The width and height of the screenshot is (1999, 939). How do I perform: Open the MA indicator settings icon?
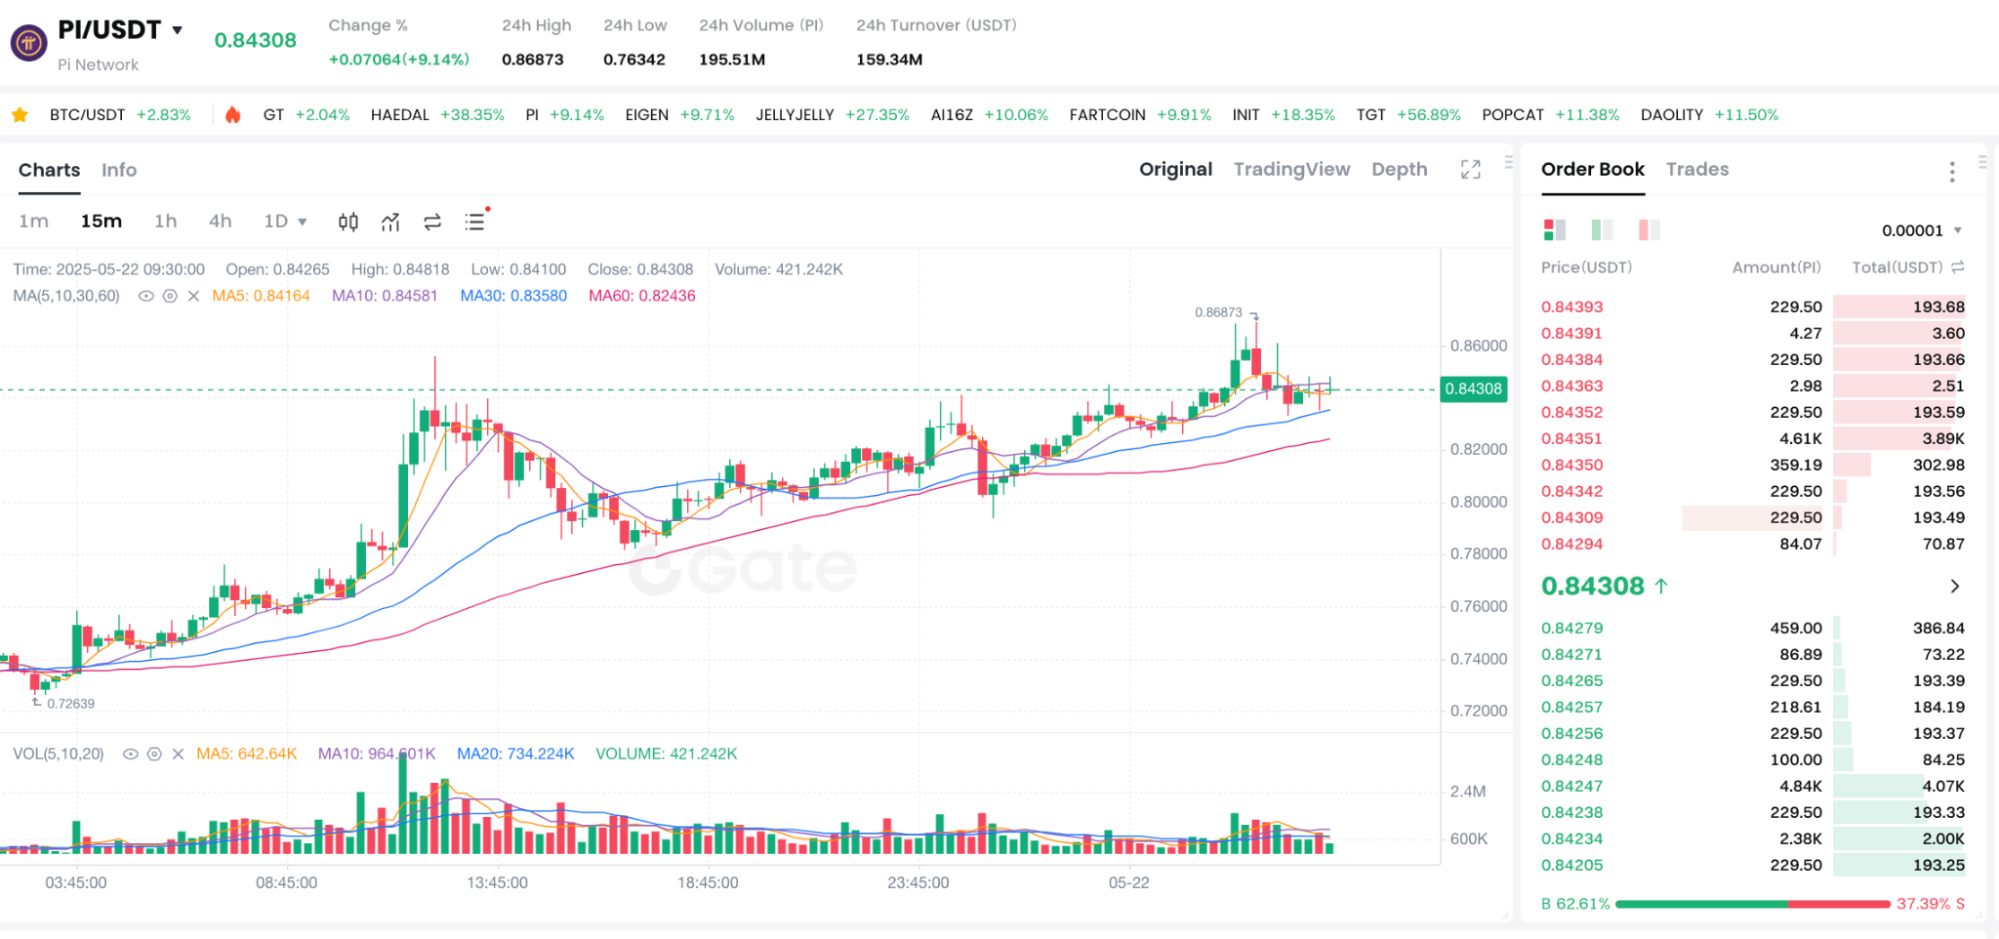[170, 296]
